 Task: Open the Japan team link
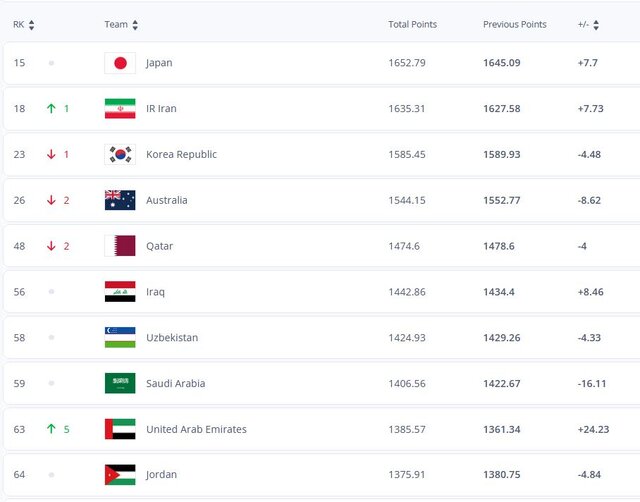(x=159, y=63)
